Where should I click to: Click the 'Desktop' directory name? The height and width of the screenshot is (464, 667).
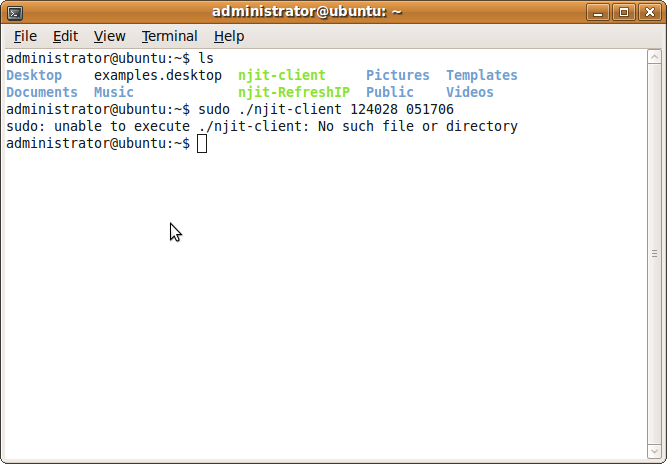coord(34,75)
